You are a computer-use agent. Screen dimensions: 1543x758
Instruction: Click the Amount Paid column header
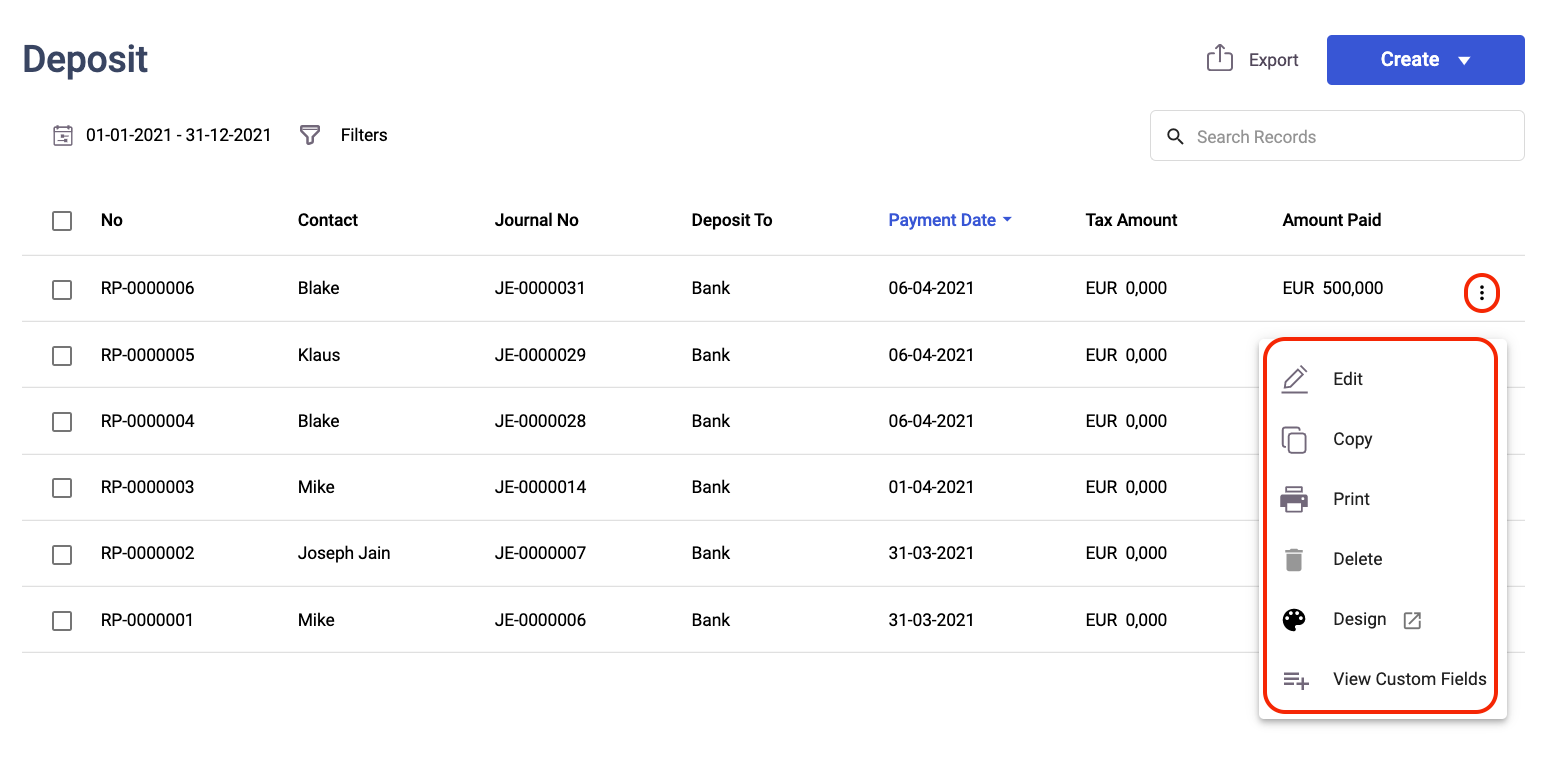tap(1331, 220)
